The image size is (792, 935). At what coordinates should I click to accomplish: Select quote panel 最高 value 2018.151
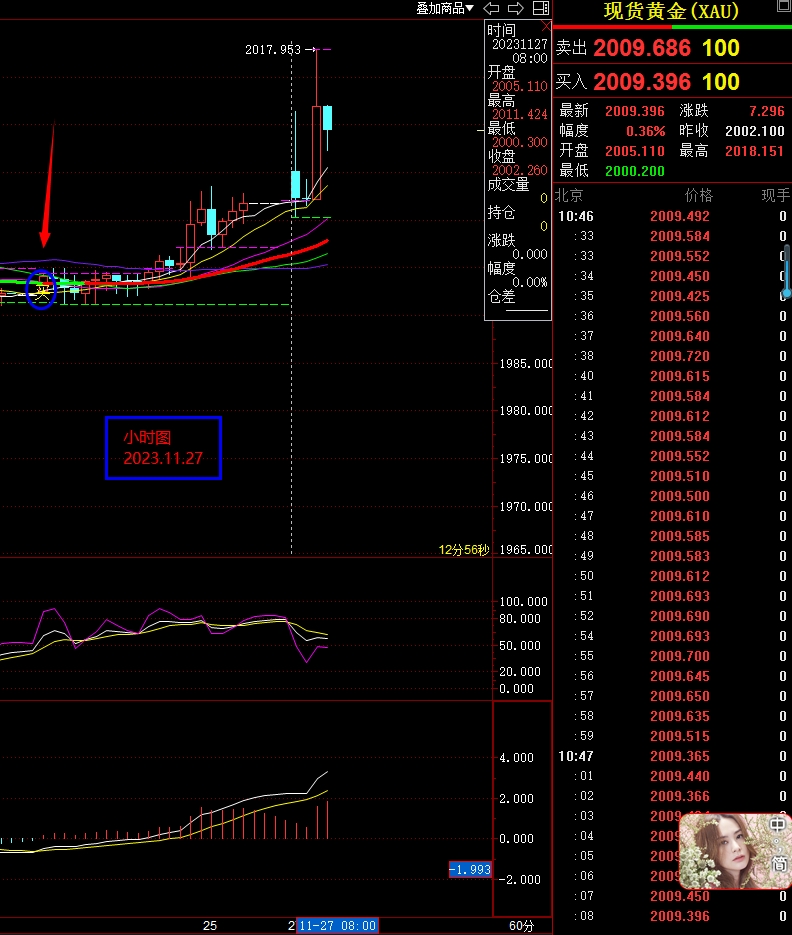(x=754, y=151)
